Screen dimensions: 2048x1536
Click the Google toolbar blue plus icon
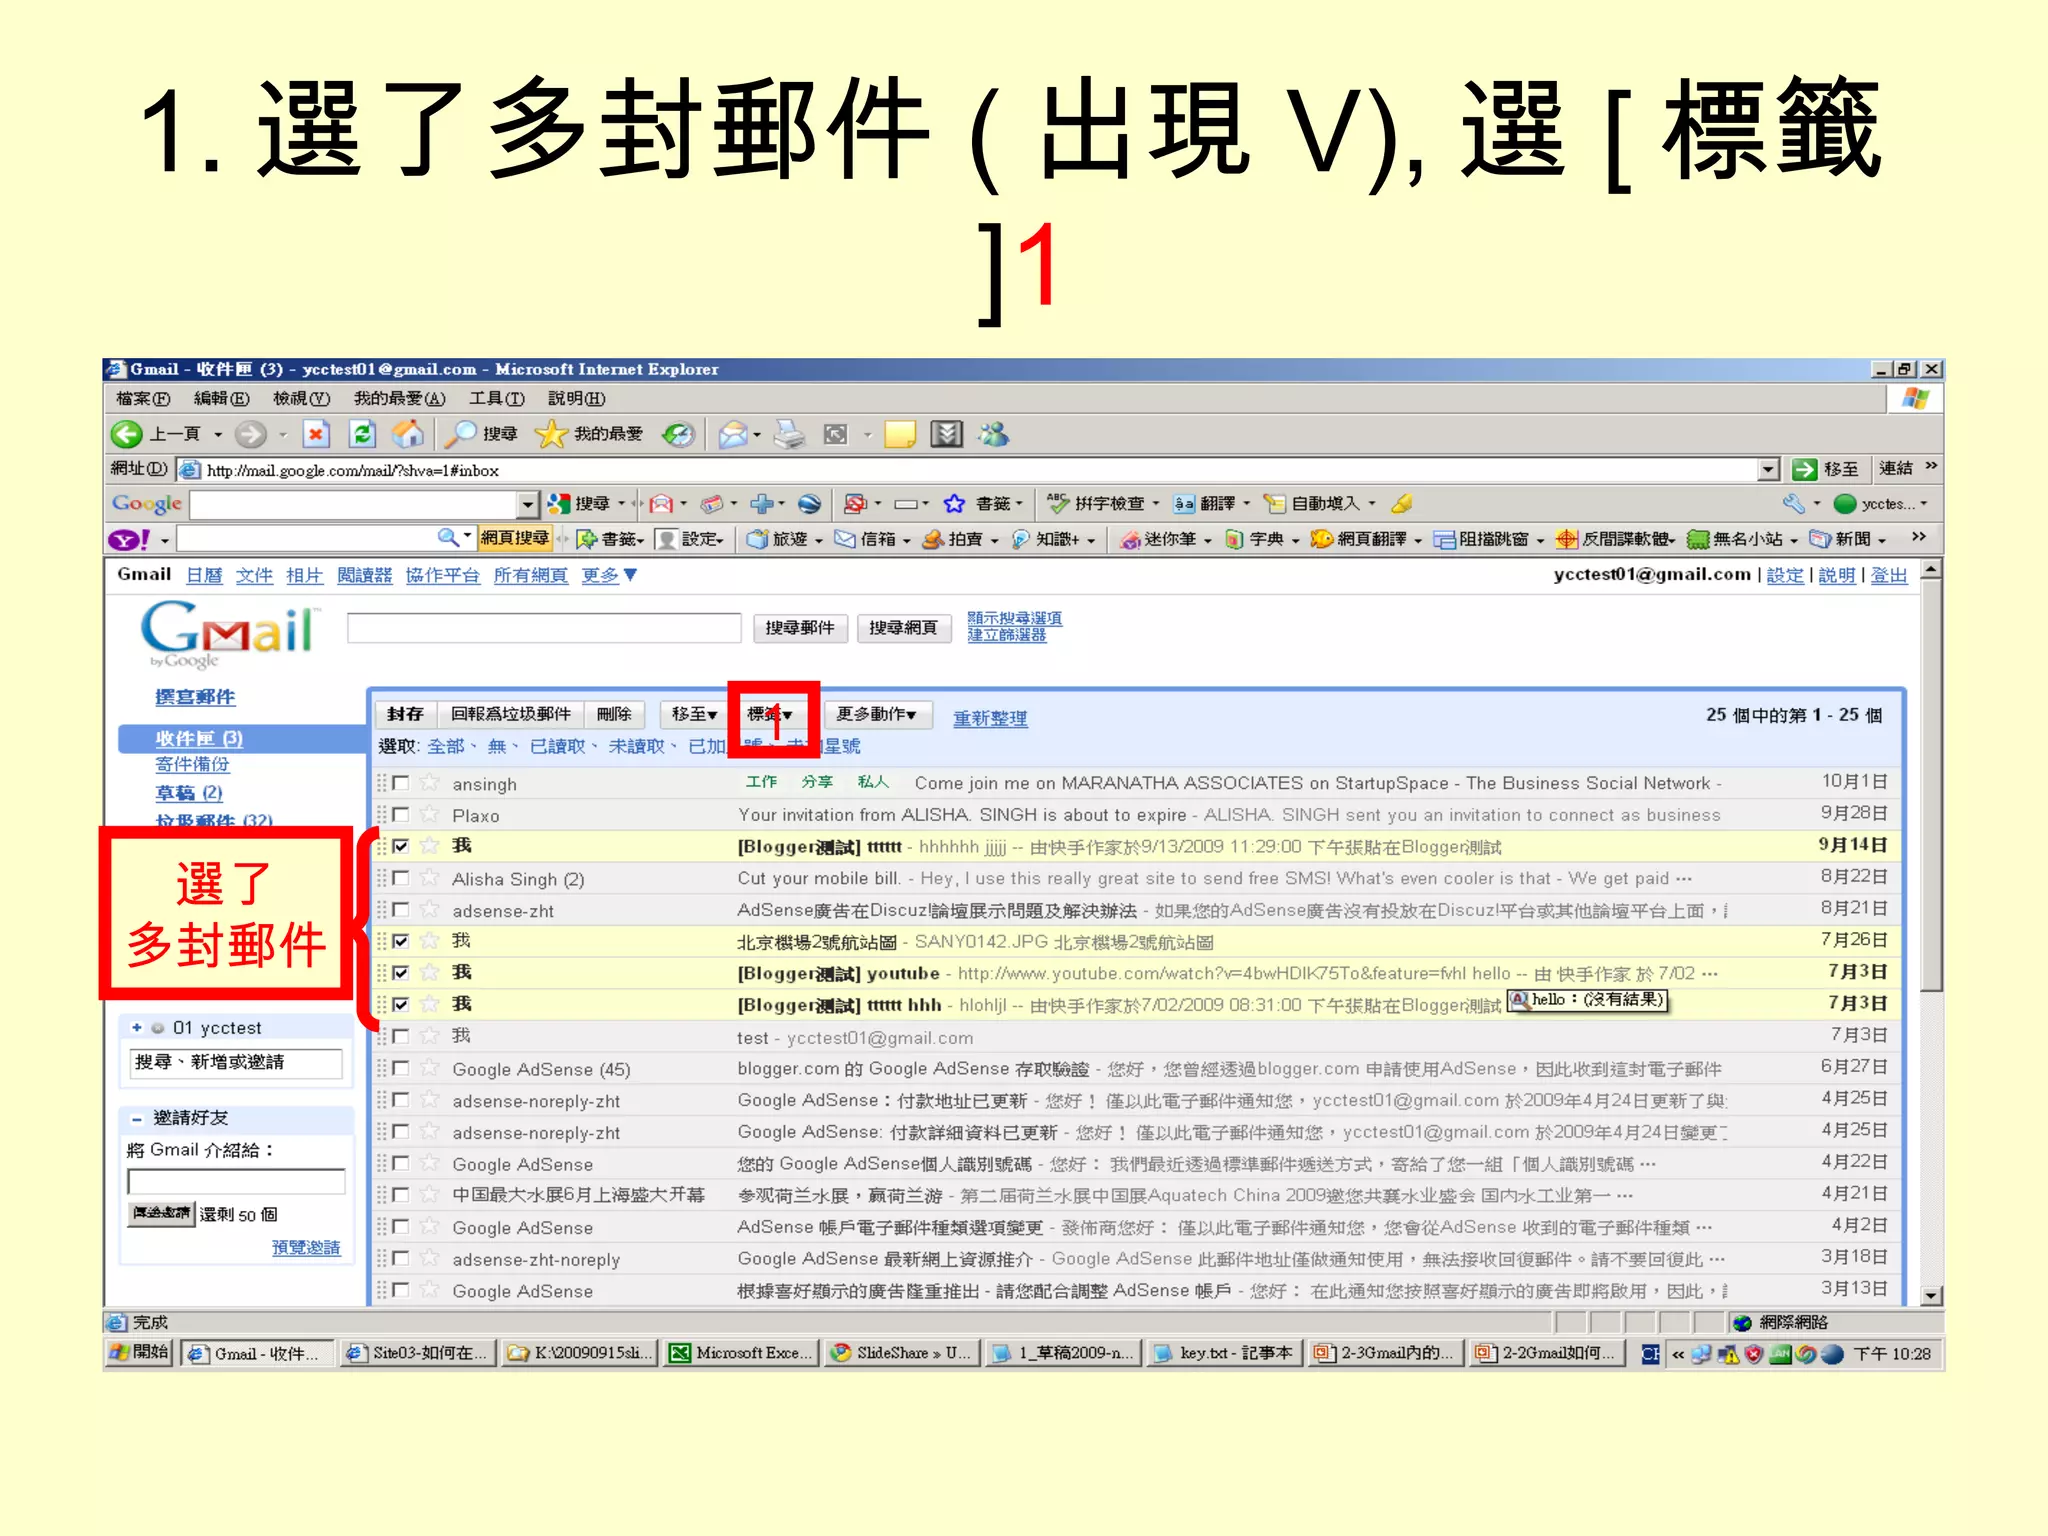[762, 504]
